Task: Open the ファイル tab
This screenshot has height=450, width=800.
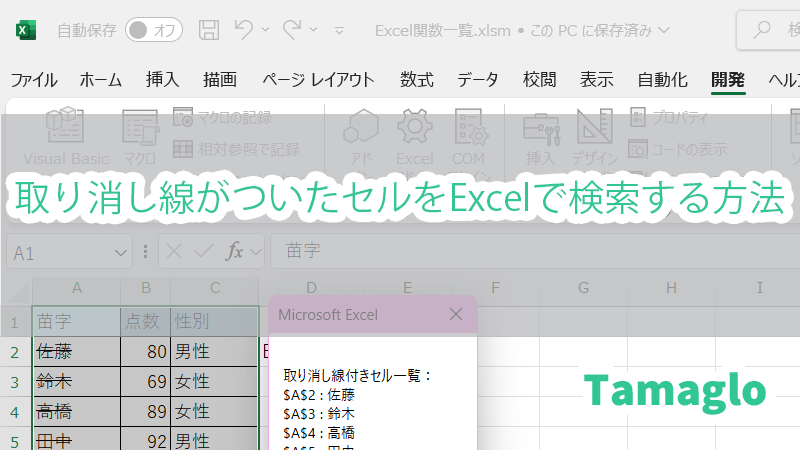Action: pos(33,80)
